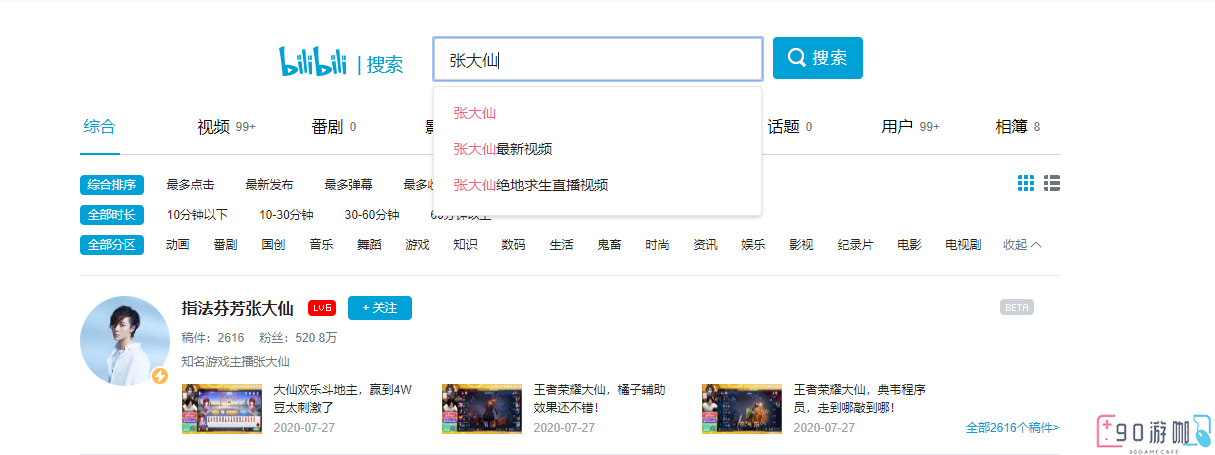Follow user with + 关注 button

pyautogui.click(x=380, y=308)
